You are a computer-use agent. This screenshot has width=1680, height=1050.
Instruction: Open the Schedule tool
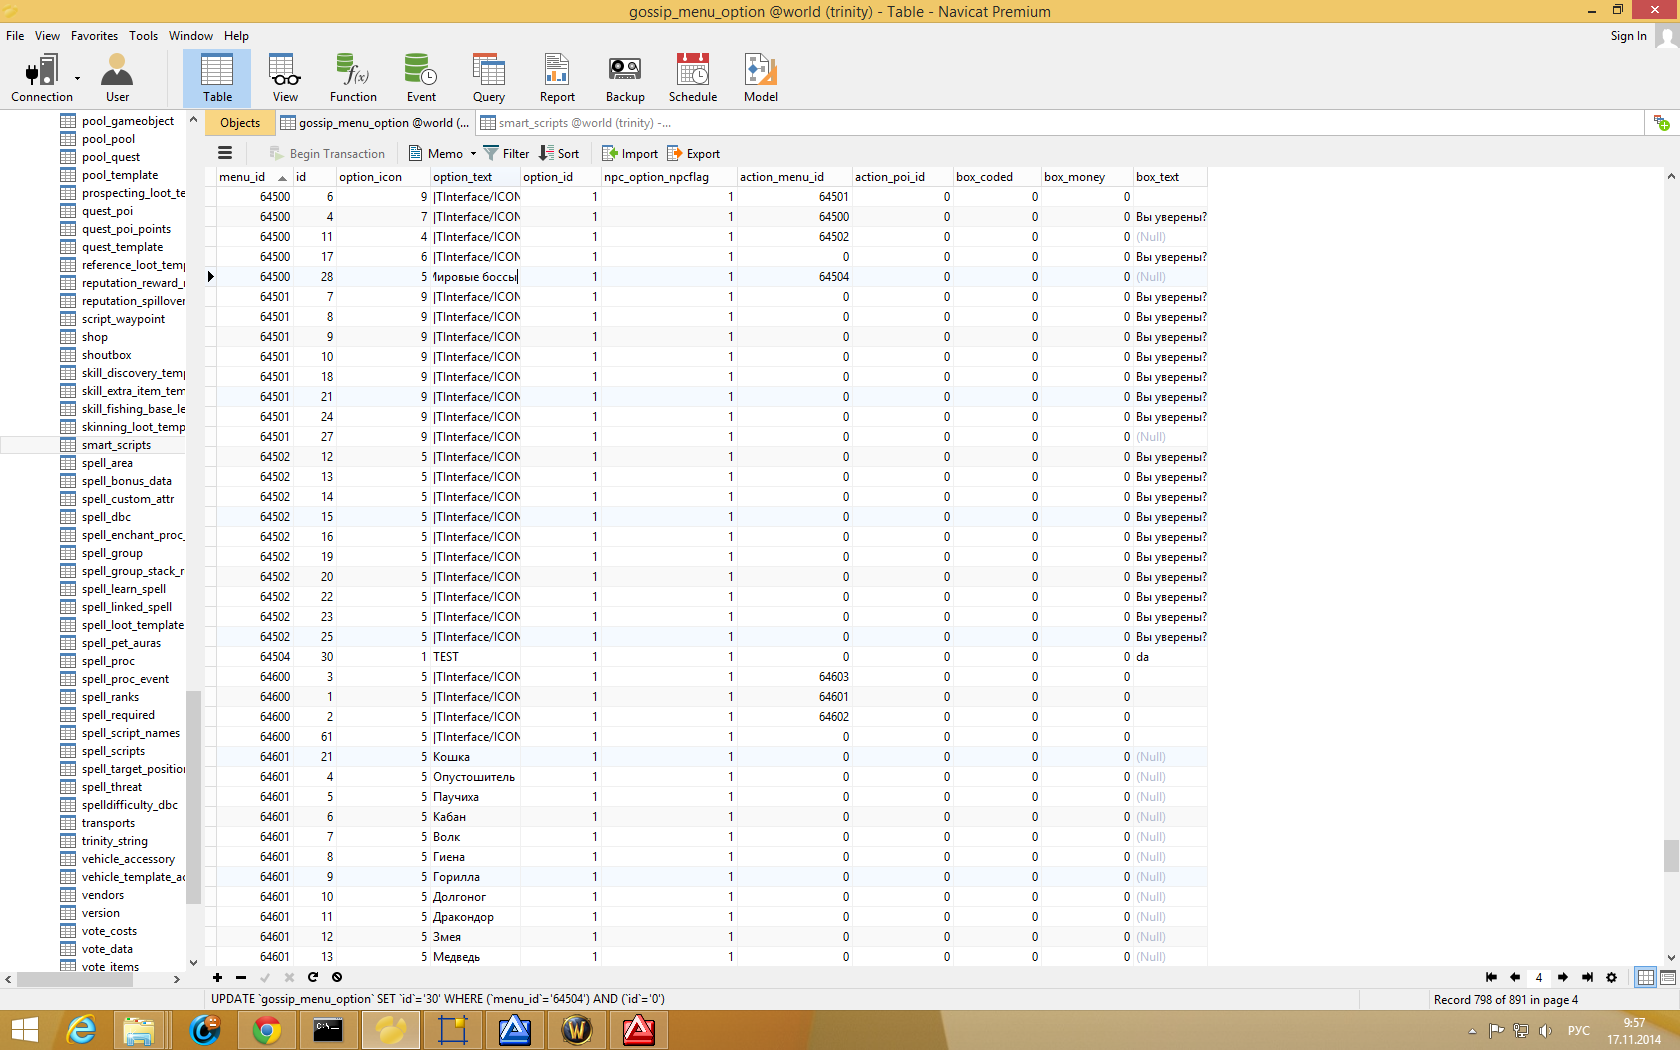692,78
